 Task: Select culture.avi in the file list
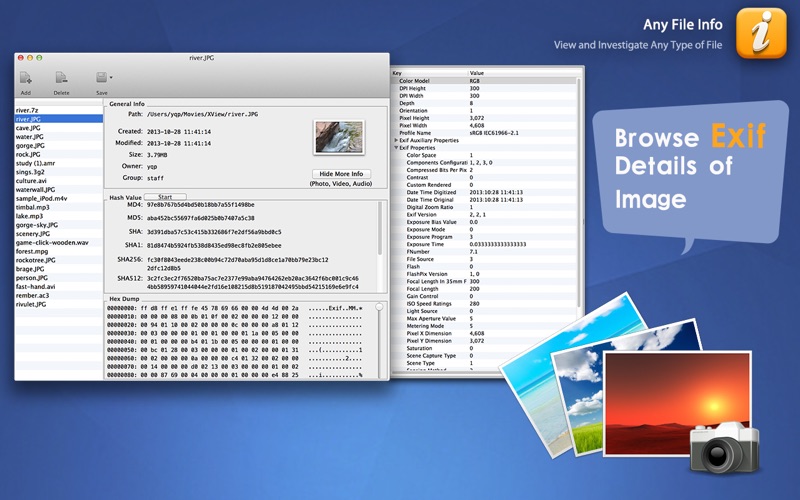59,181
